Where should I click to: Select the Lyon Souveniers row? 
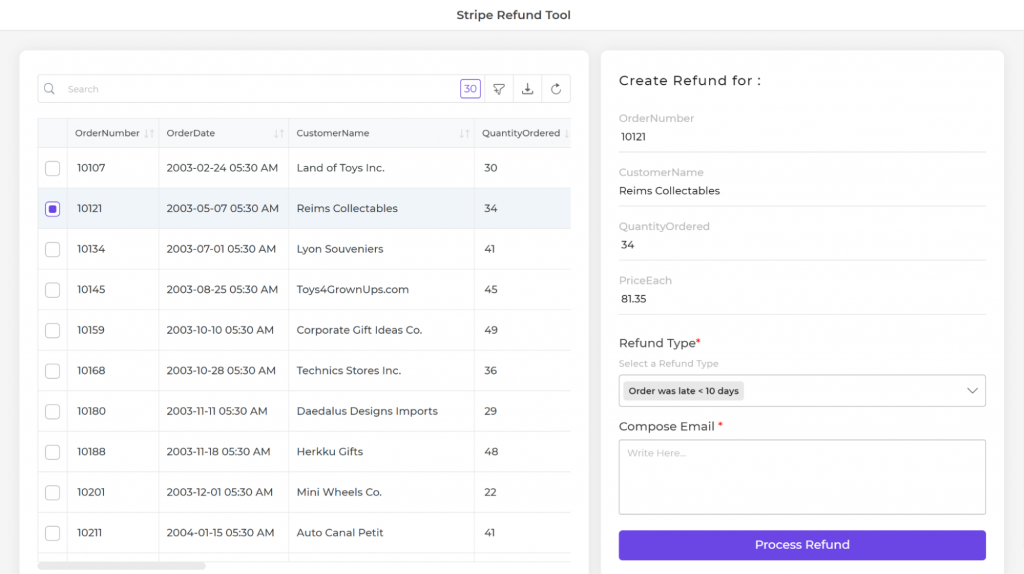[x=340, y=249]
